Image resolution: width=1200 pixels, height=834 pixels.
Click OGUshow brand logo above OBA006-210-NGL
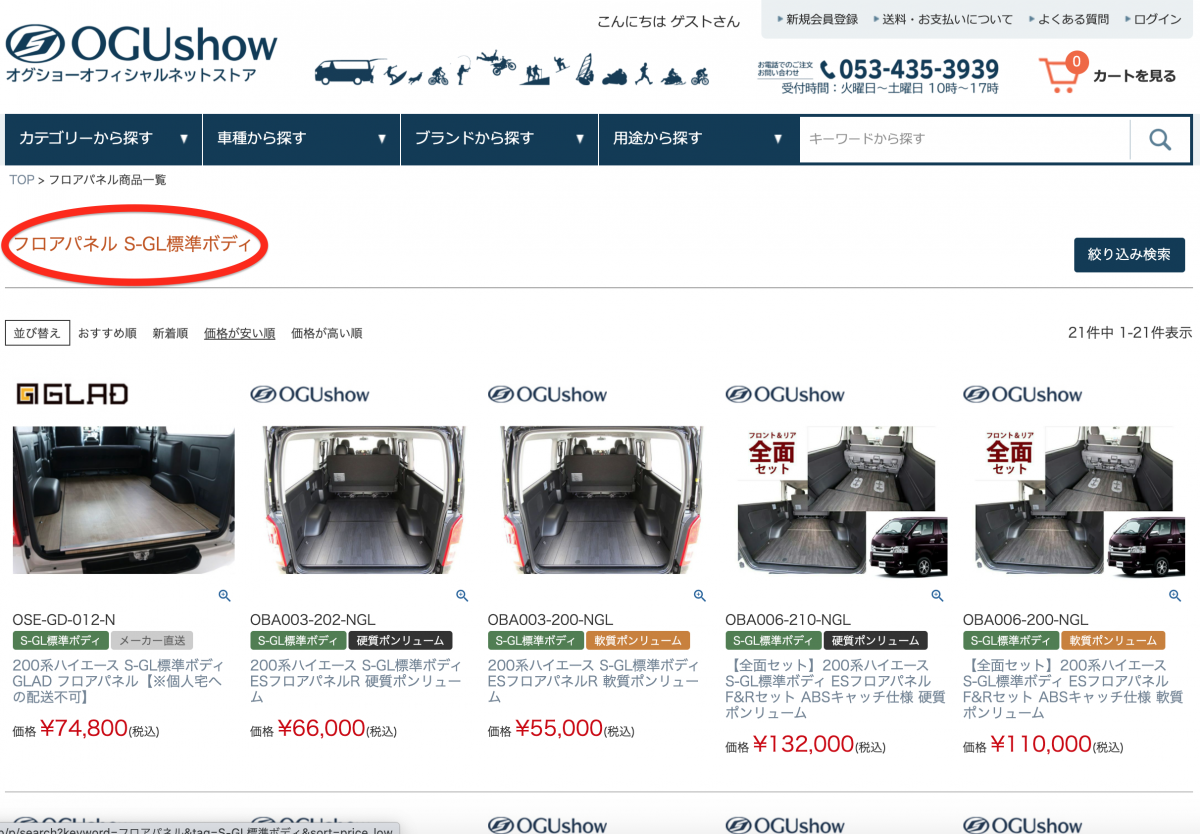[785, 394]
